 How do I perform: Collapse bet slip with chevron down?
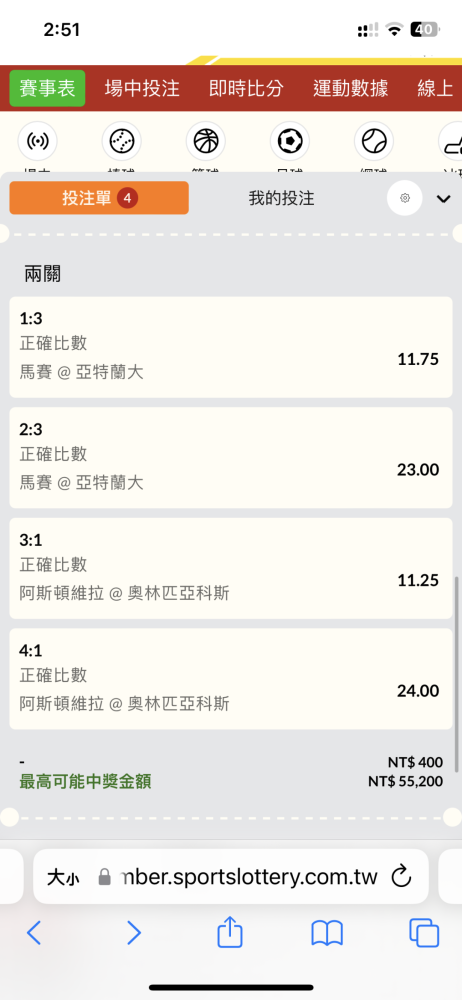[443, 199]
